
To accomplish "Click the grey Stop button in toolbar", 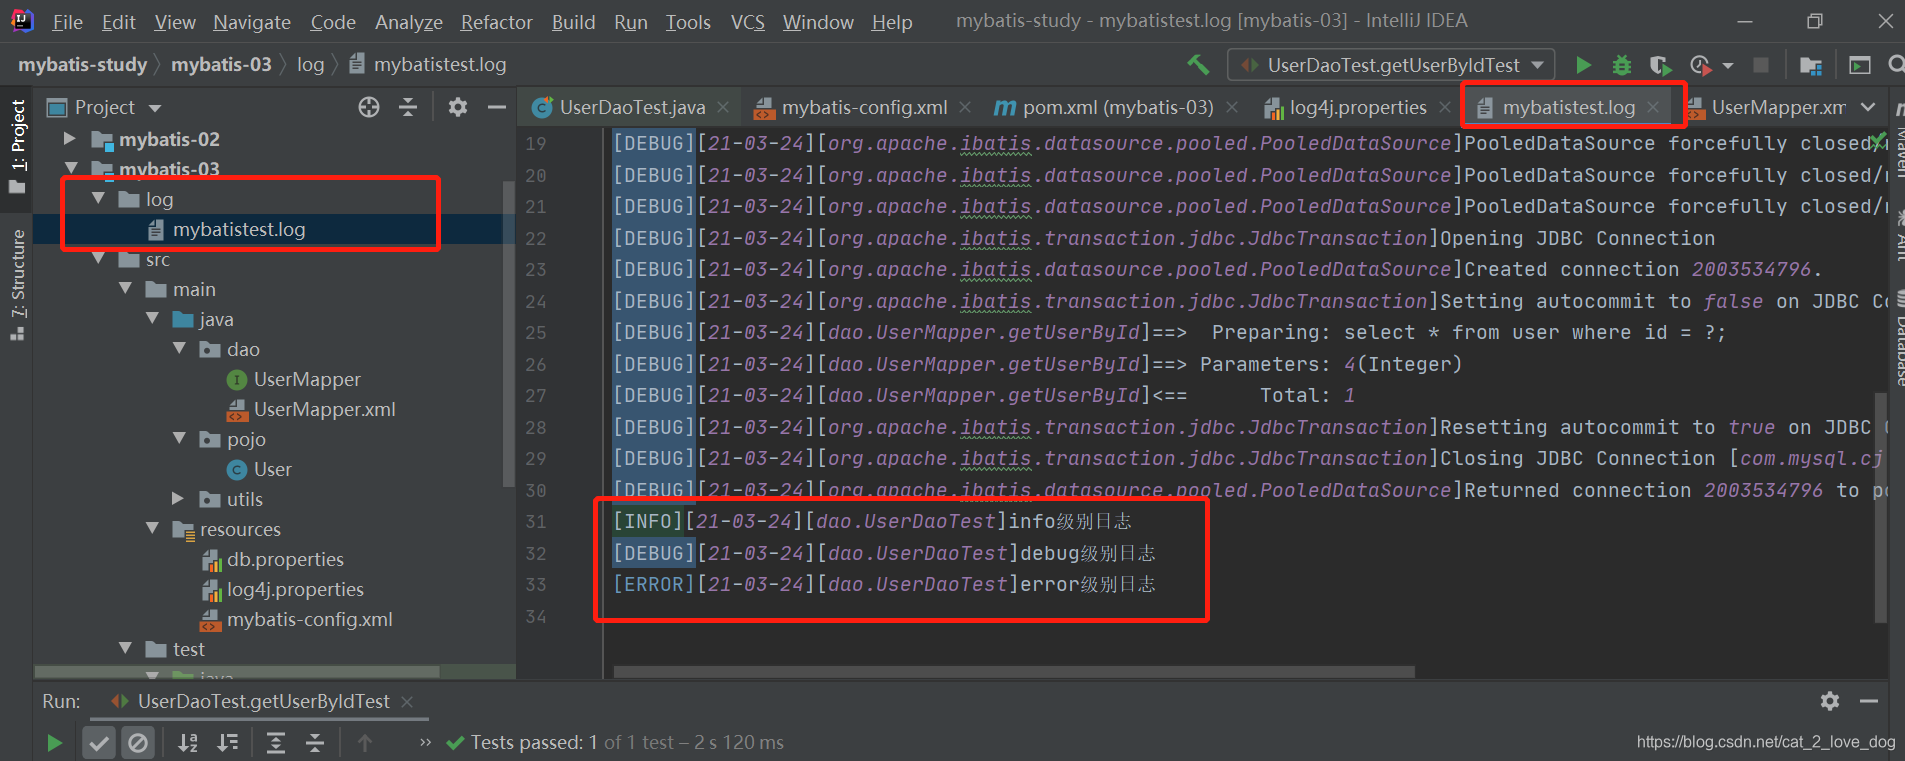I will 1761,65.
